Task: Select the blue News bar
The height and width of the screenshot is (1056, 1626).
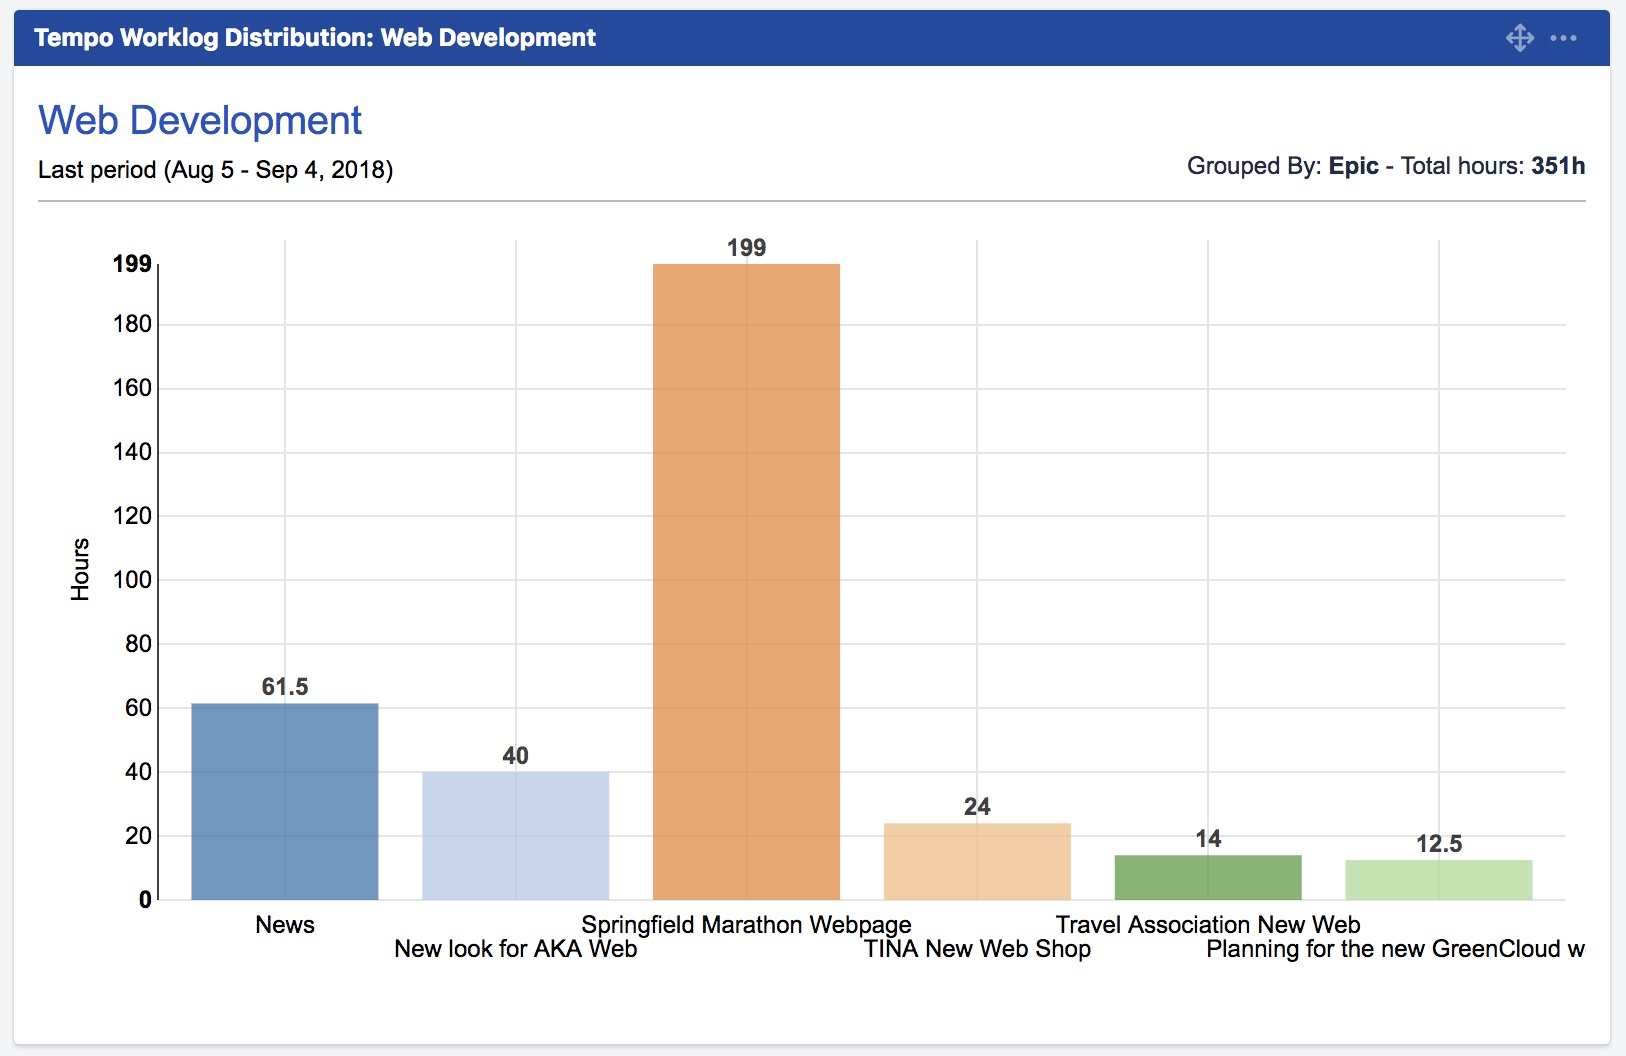Action: click(x=285, y=801)
